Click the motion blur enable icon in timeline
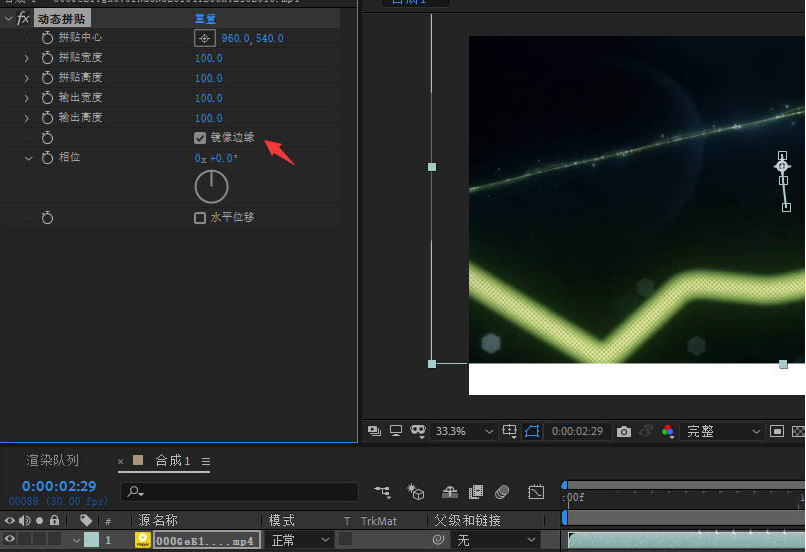806x552 pixels. [x=502, y=492]
